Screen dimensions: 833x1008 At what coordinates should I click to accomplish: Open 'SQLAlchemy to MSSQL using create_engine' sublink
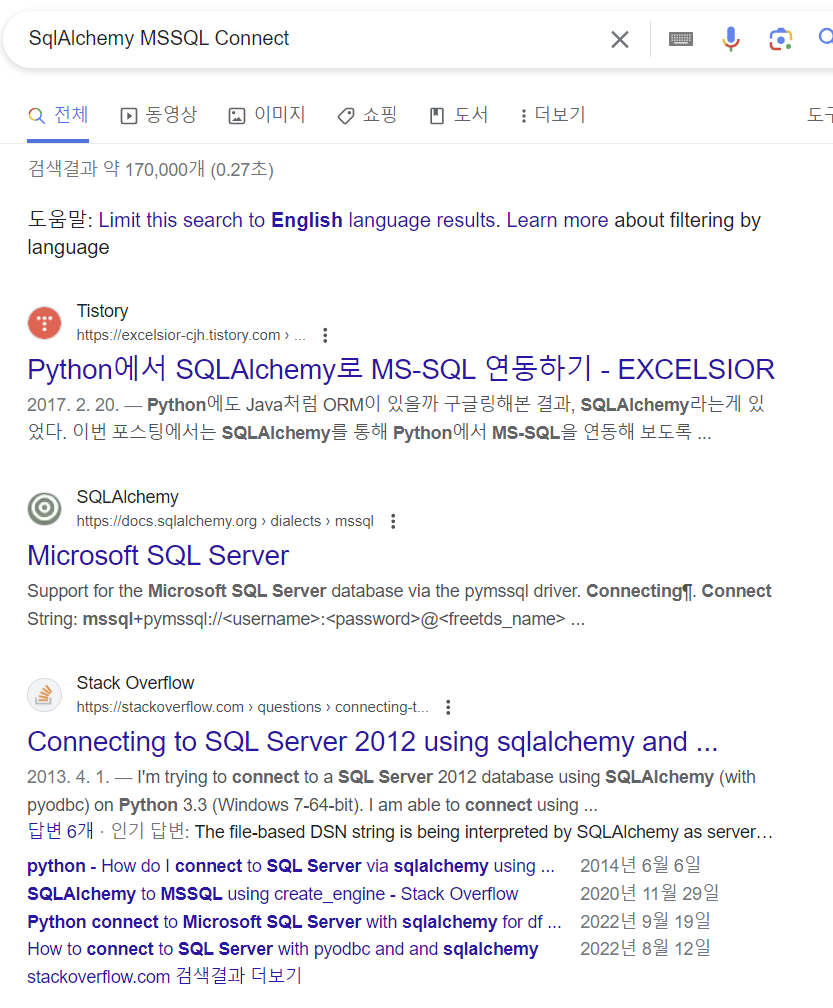coord(273,894)
